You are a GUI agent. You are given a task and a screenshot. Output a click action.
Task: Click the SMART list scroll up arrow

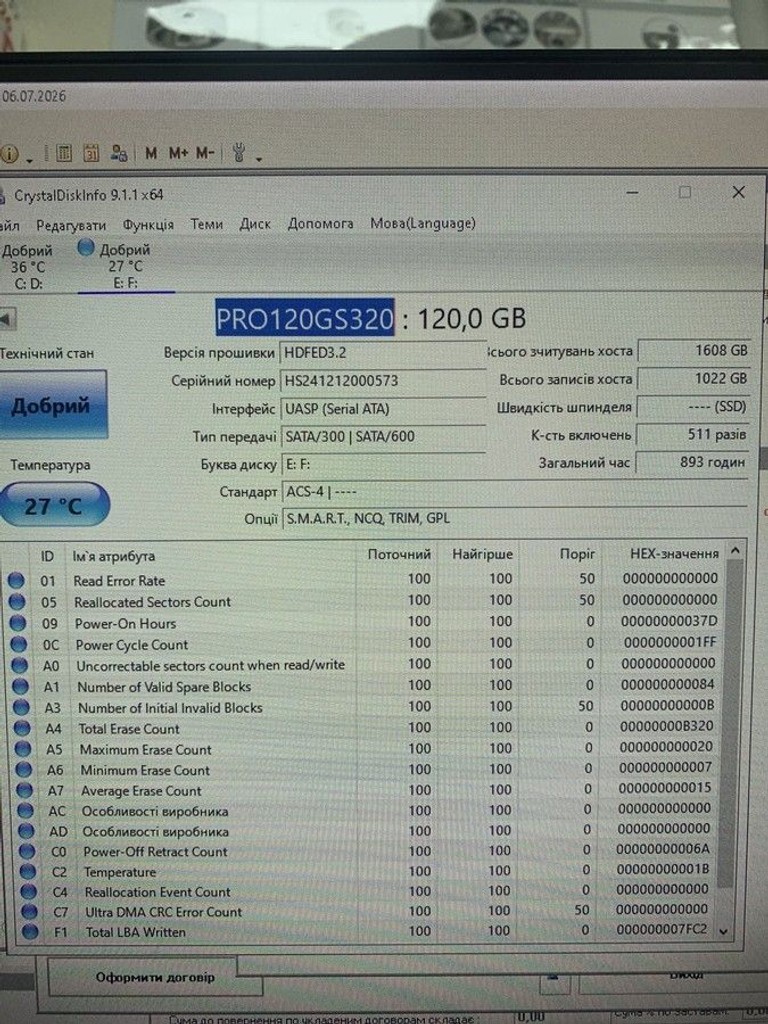[735, 551]
